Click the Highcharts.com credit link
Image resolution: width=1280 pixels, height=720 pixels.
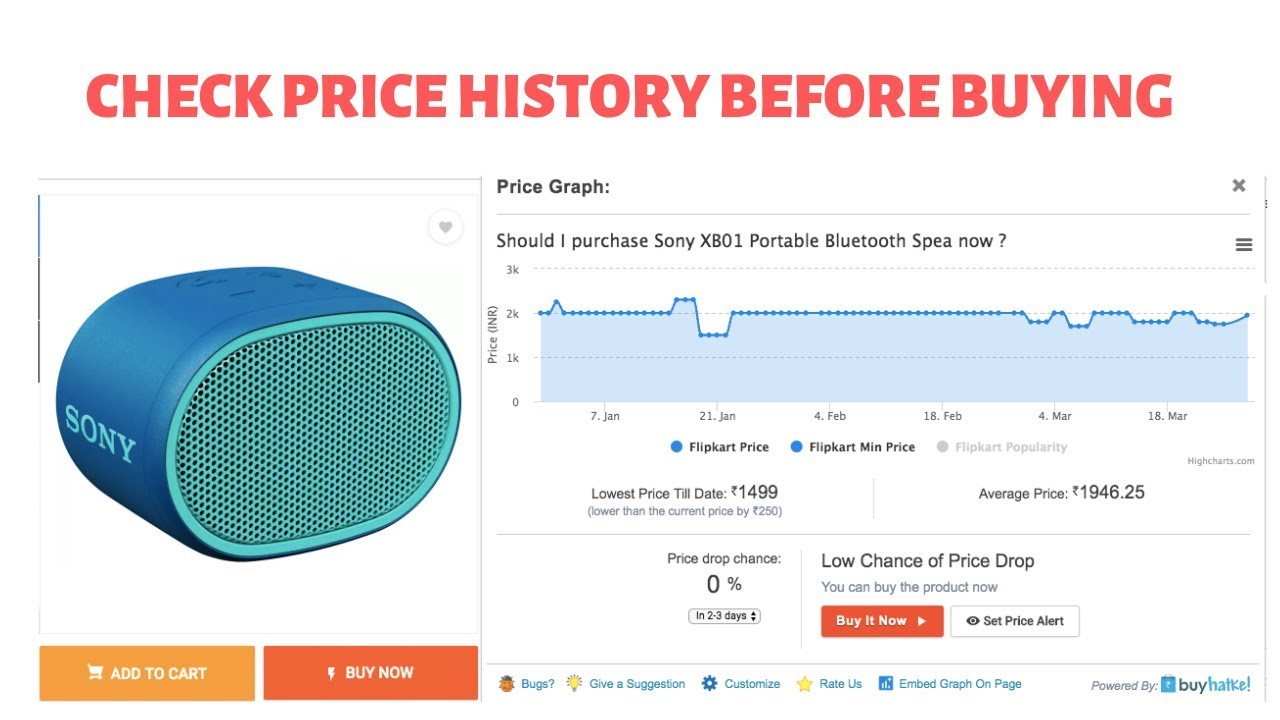click(1220, 461)
